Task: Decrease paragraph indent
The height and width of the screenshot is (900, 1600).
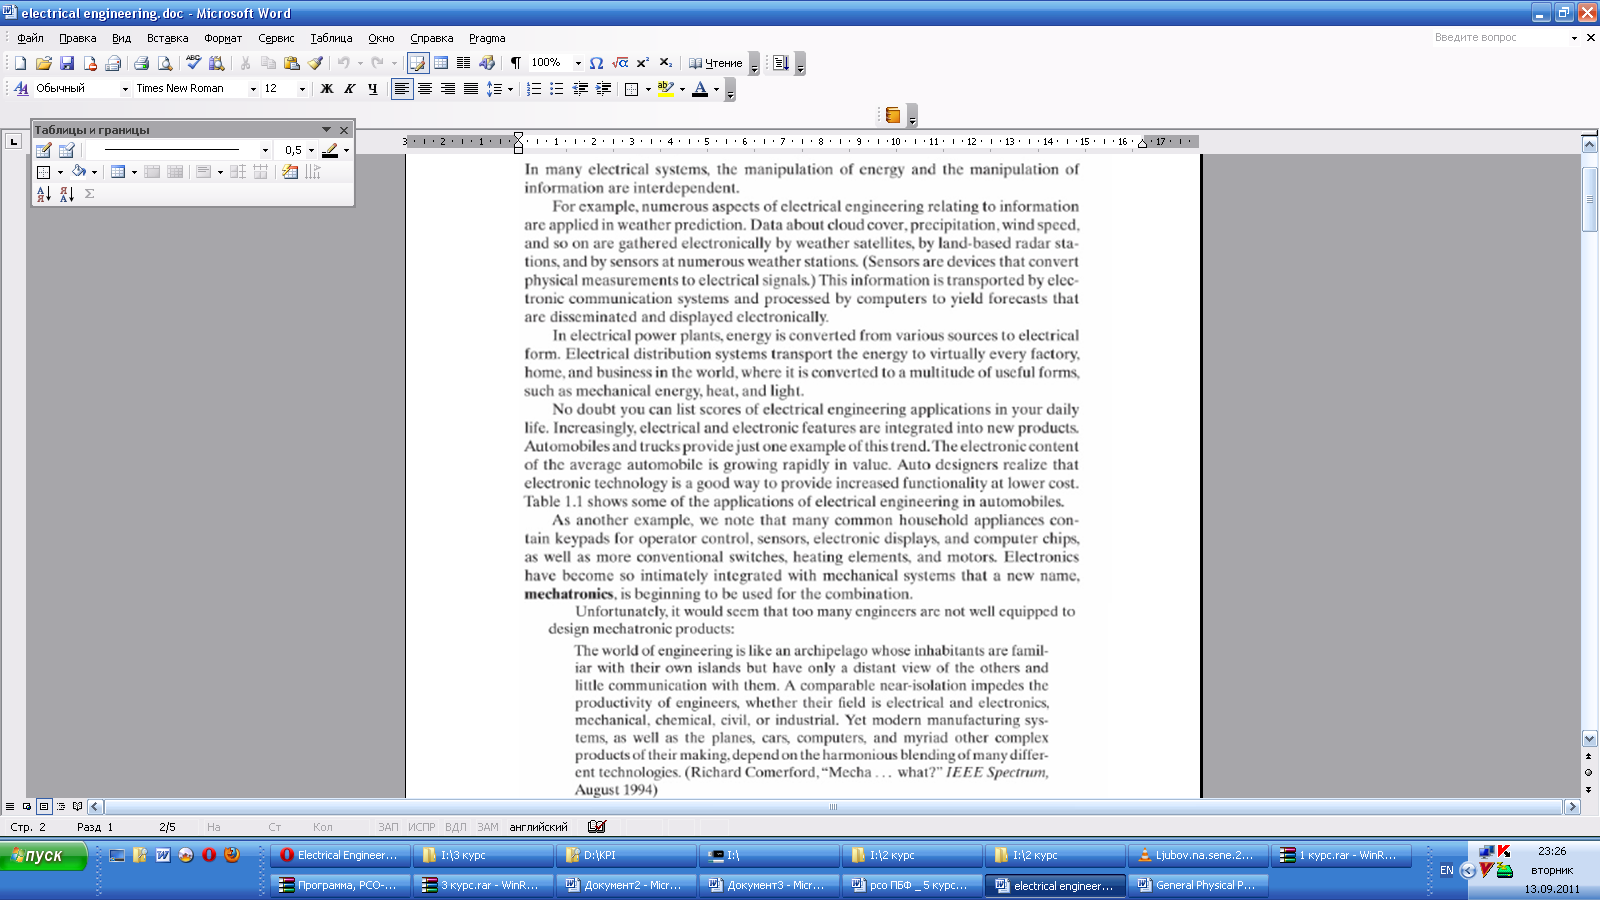Action: 580,89
